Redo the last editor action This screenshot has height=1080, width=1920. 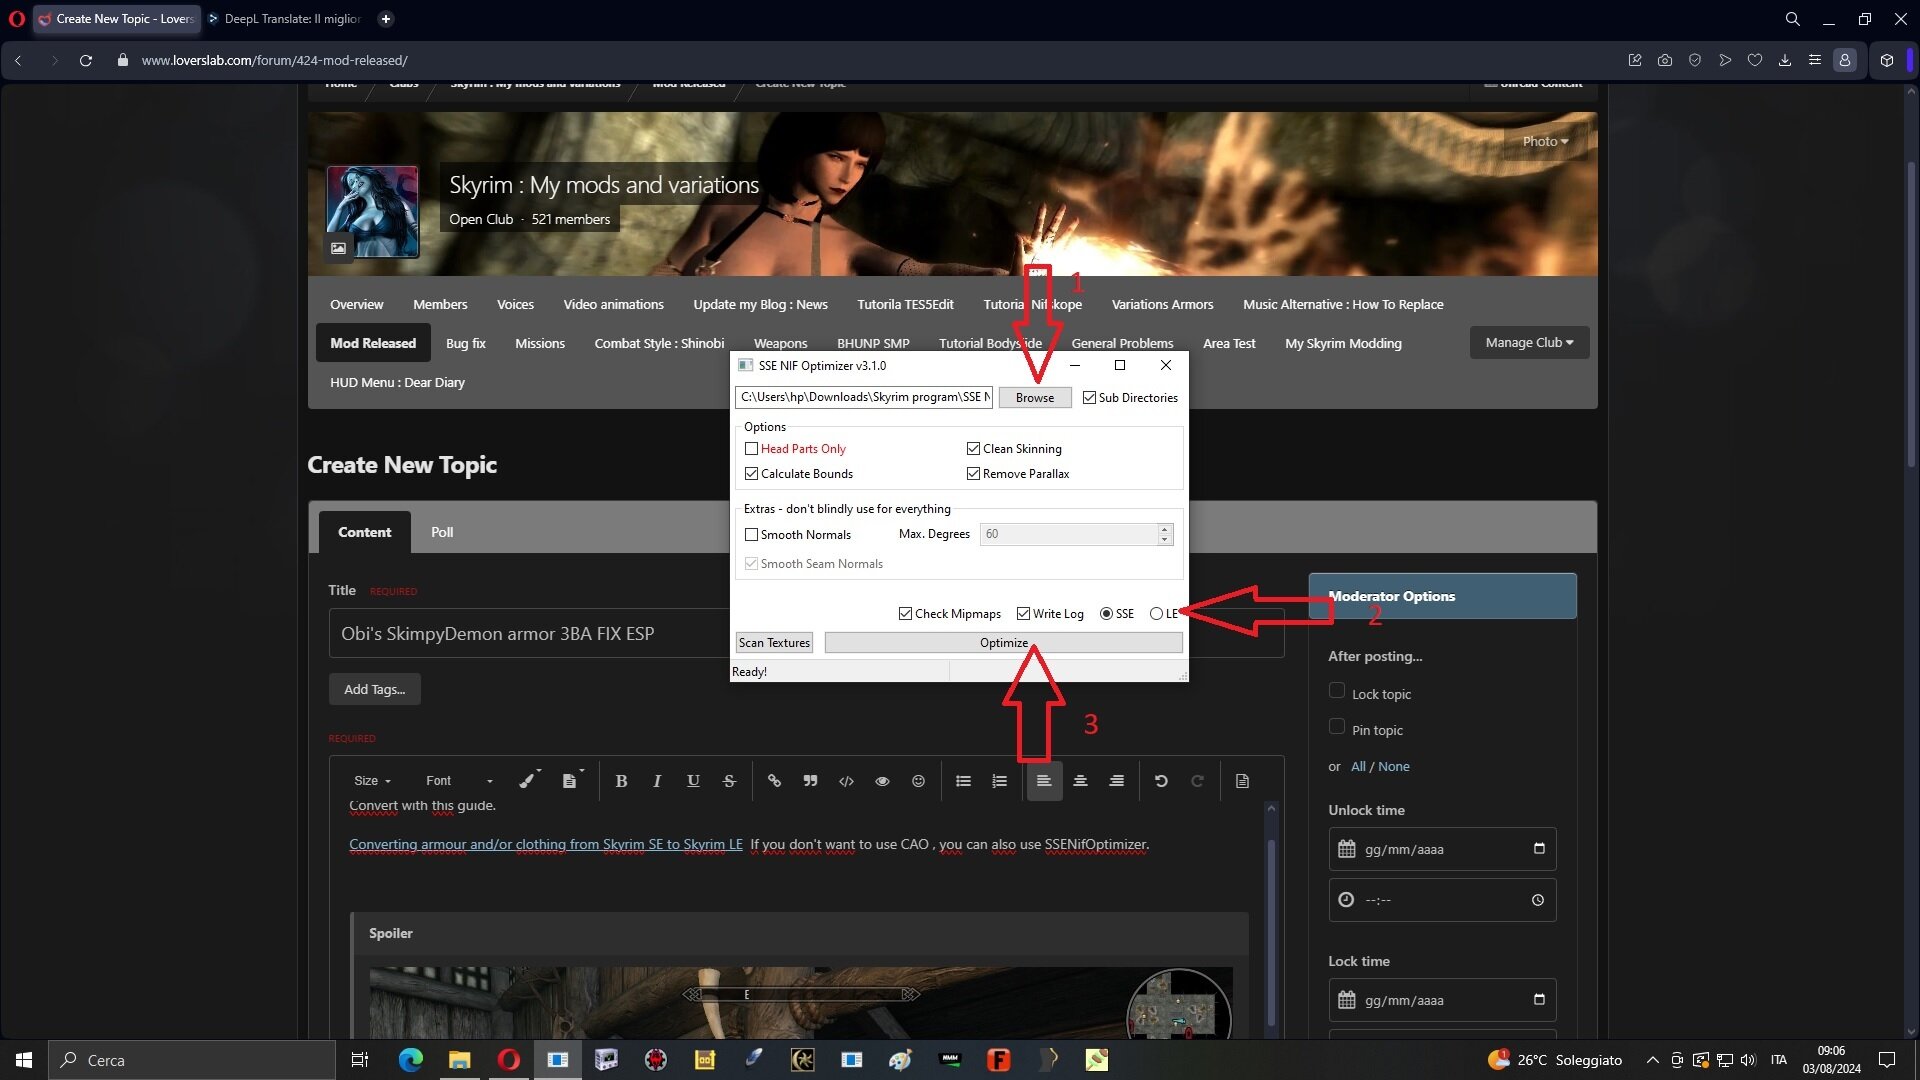(x=1197, y=781)
